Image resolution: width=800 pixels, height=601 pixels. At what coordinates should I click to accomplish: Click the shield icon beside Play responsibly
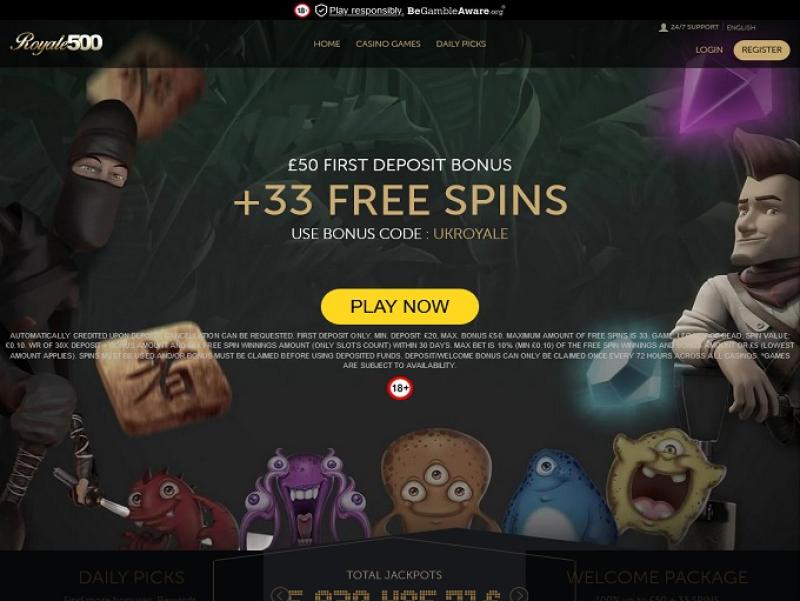pyautogui.click(x=320, y=10)
